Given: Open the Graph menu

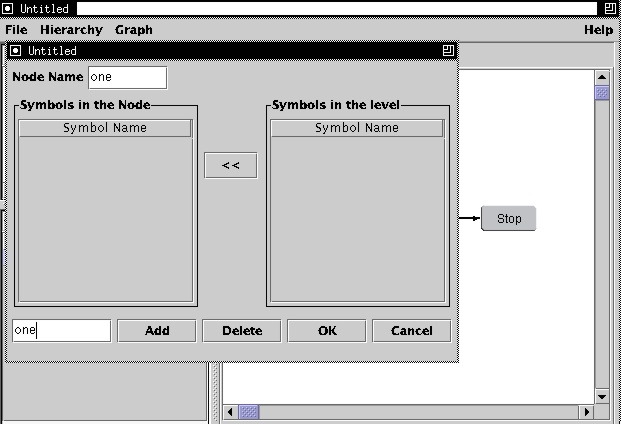Looking at the screenshot, I should pyautogui.click(x=133, y=30).
